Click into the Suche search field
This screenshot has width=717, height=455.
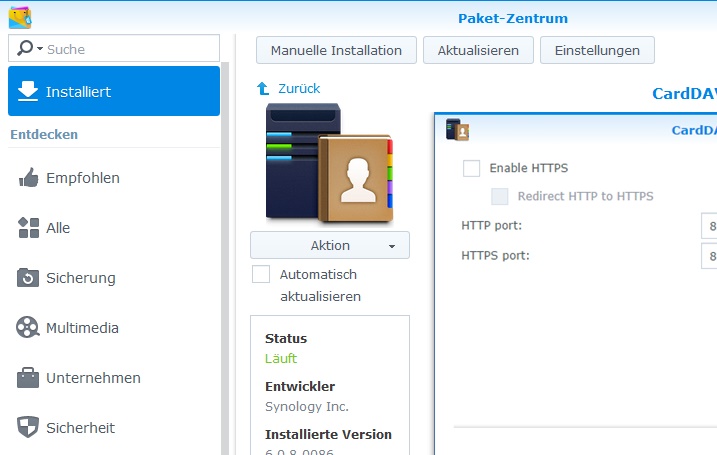(114, 48)
